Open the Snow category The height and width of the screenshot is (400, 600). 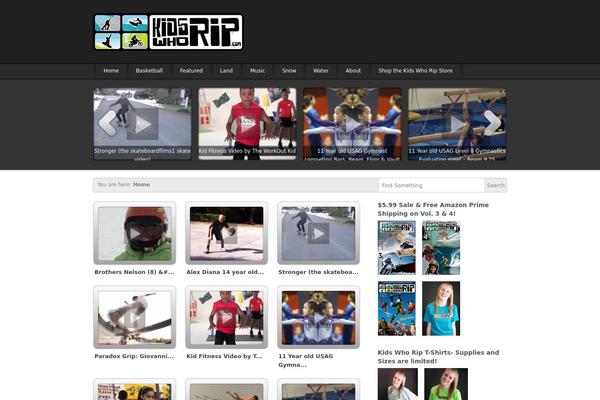(x=289, y=71)
